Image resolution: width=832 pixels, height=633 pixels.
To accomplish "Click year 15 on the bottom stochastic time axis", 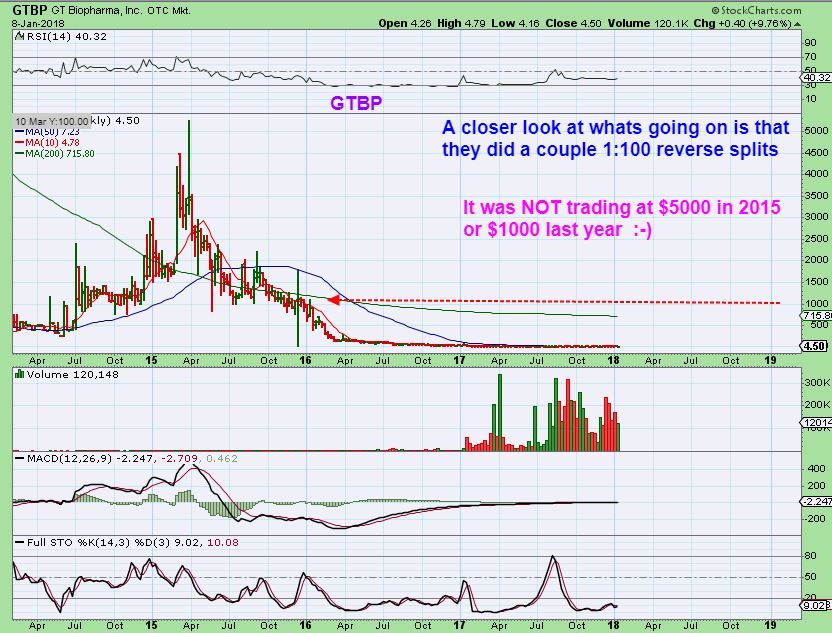I will (151, 626).
